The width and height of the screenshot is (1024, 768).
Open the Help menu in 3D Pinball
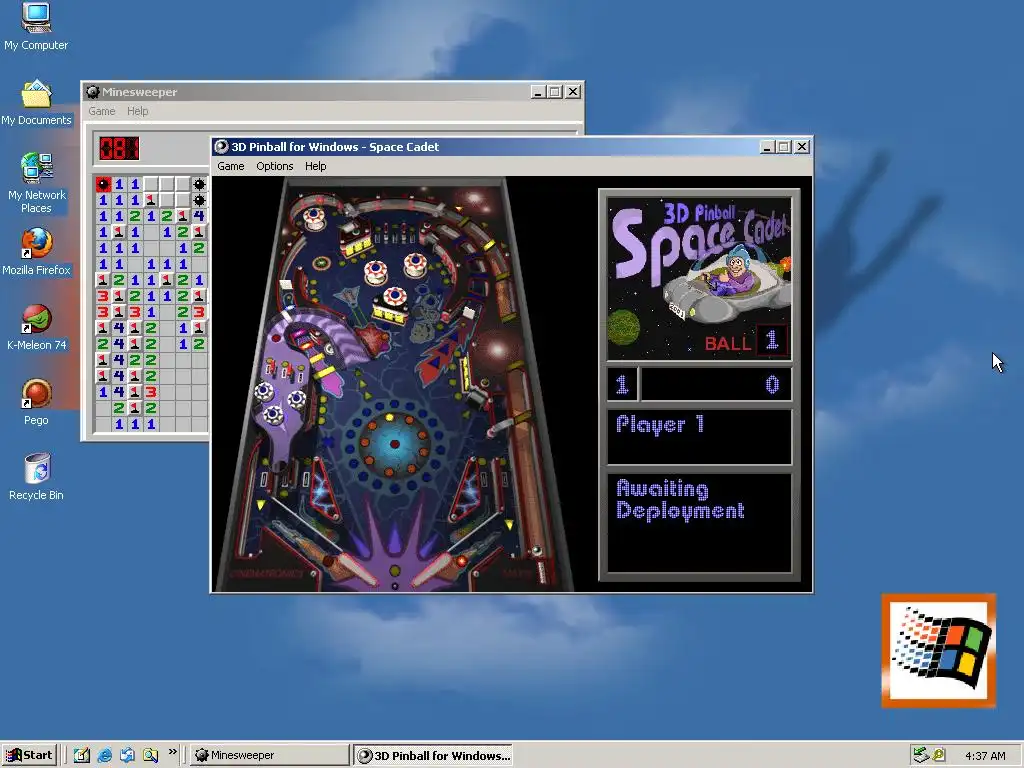[315, 166]
